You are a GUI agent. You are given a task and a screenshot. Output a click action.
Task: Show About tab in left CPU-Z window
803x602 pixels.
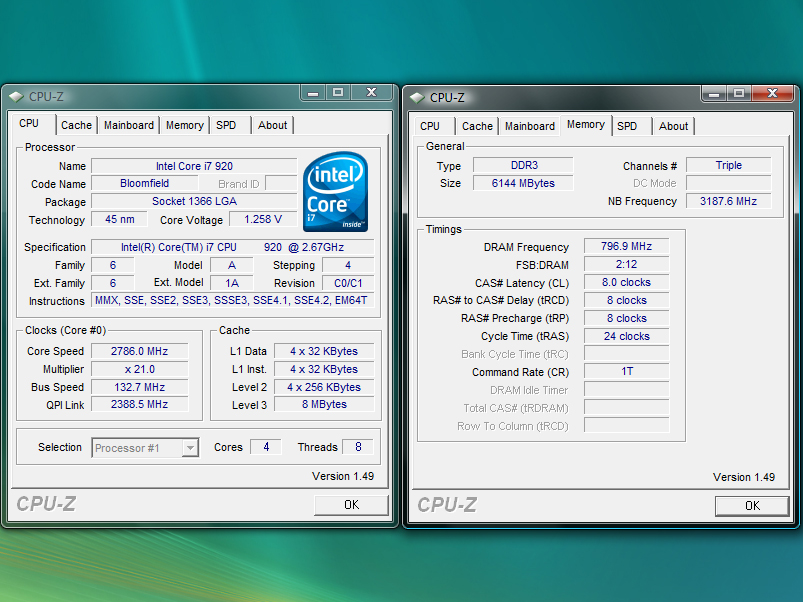point(272,125)
